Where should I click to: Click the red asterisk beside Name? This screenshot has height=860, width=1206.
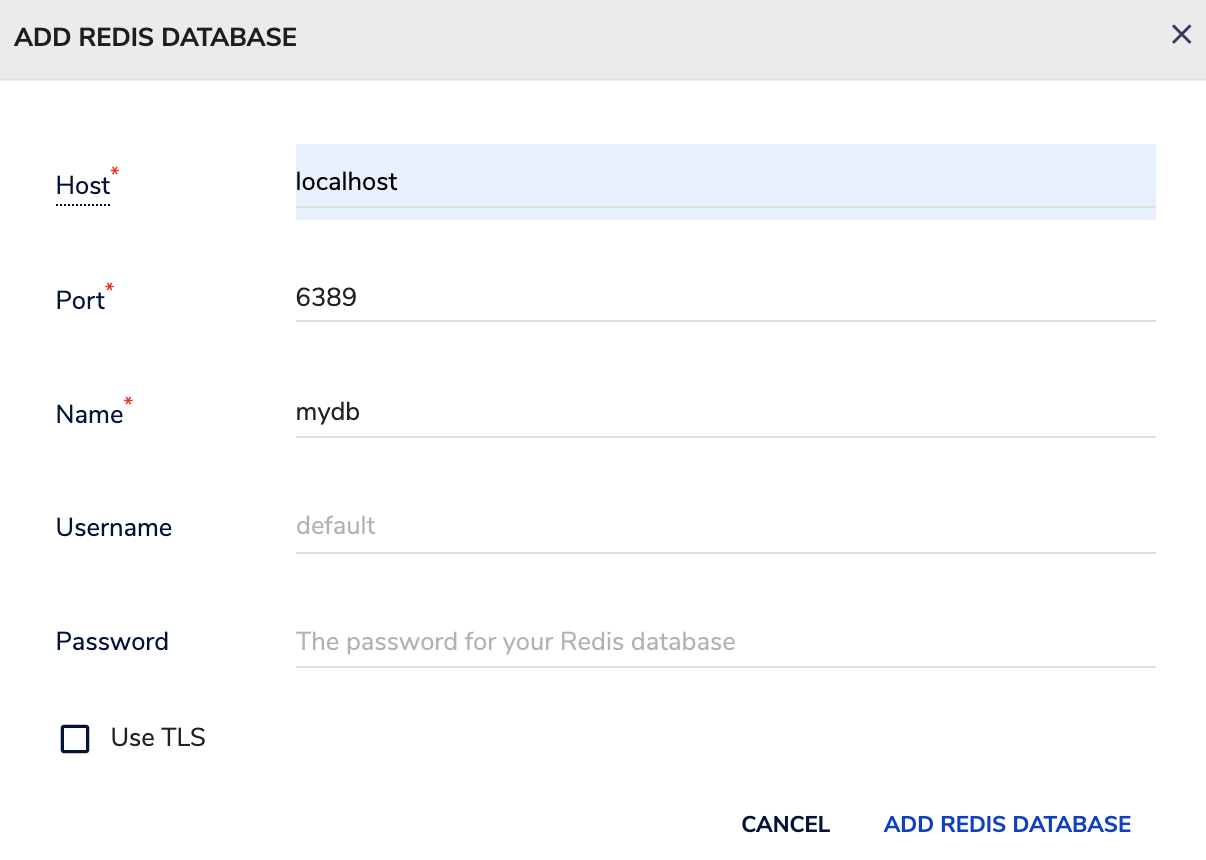pos(128,402)
